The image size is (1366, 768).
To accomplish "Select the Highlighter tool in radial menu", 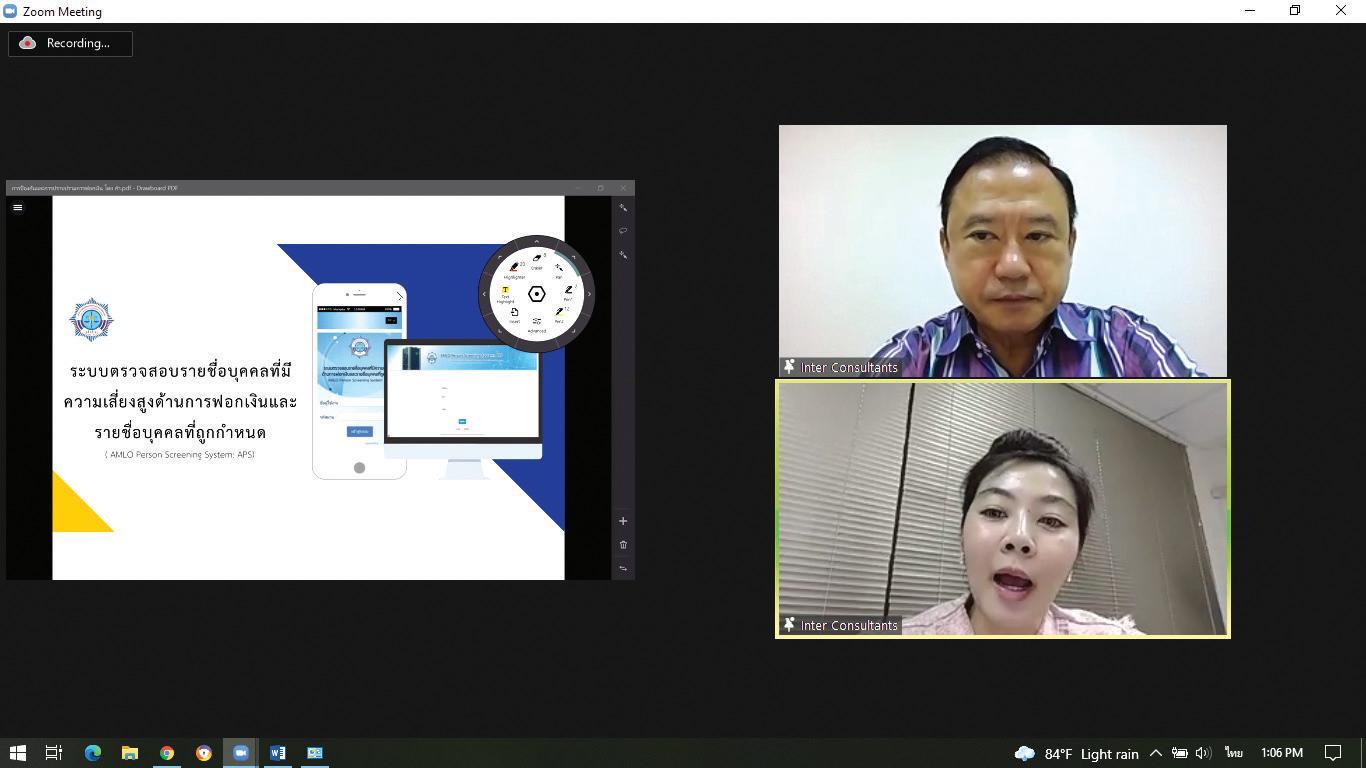I will click(515, 269).
